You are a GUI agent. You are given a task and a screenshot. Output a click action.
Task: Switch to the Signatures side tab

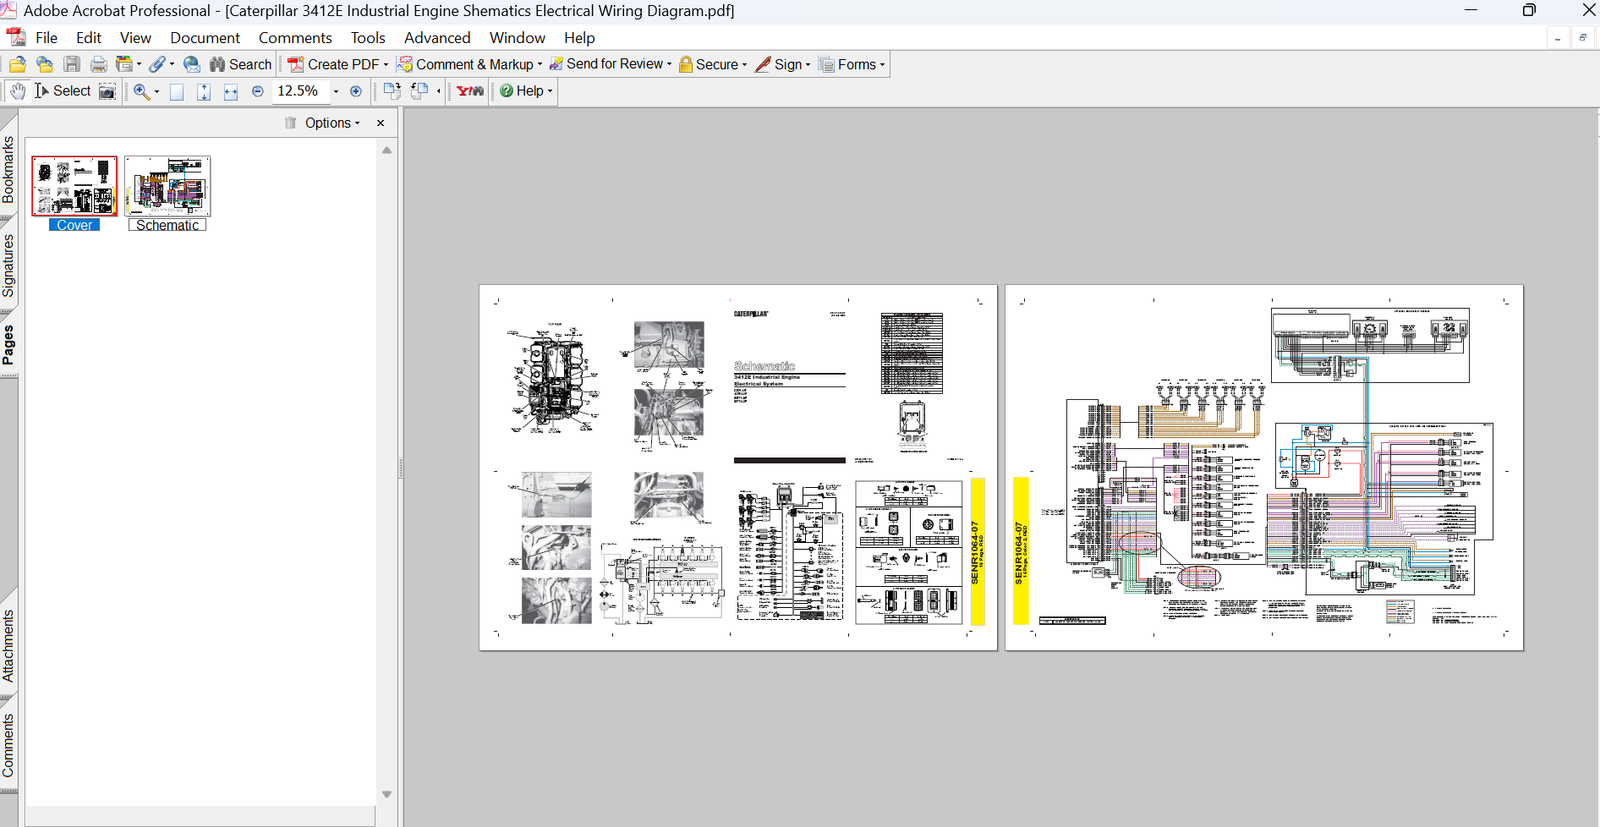click(x=9, y=265)
